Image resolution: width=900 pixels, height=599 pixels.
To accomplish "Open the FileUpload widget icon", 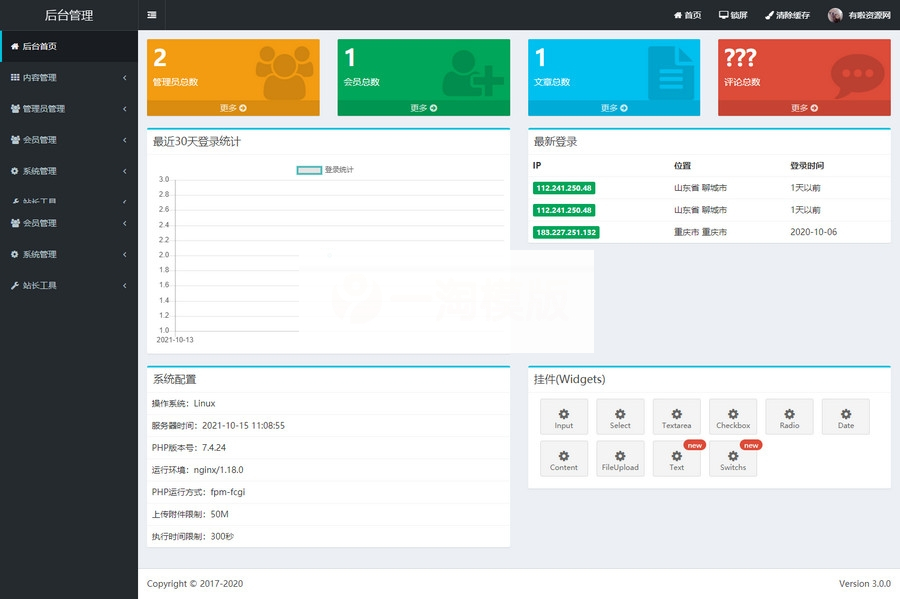I will 620,453.
